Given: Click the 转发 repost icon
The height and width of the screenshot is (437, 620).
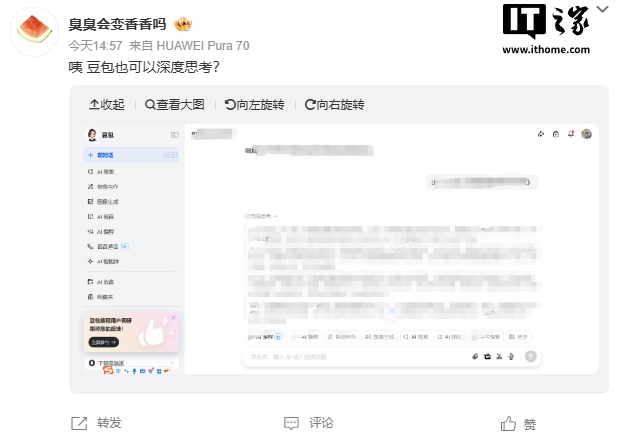Looking at the screenshot, I should tap(79, 423).
